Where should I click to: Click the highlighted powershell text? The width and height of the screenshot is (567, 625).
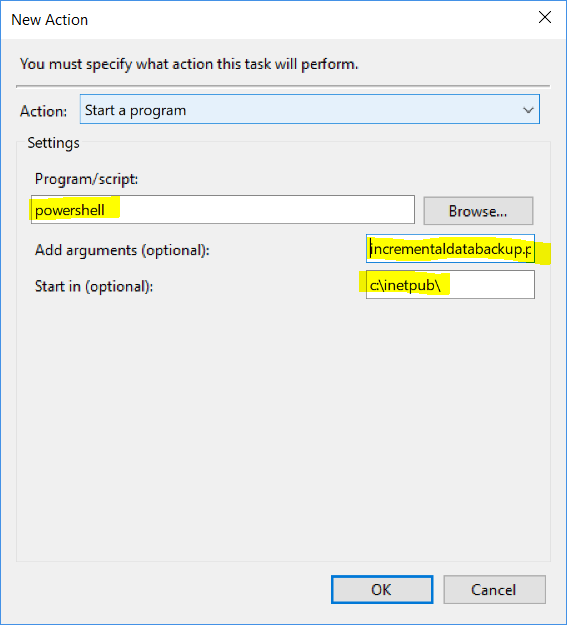70,210
